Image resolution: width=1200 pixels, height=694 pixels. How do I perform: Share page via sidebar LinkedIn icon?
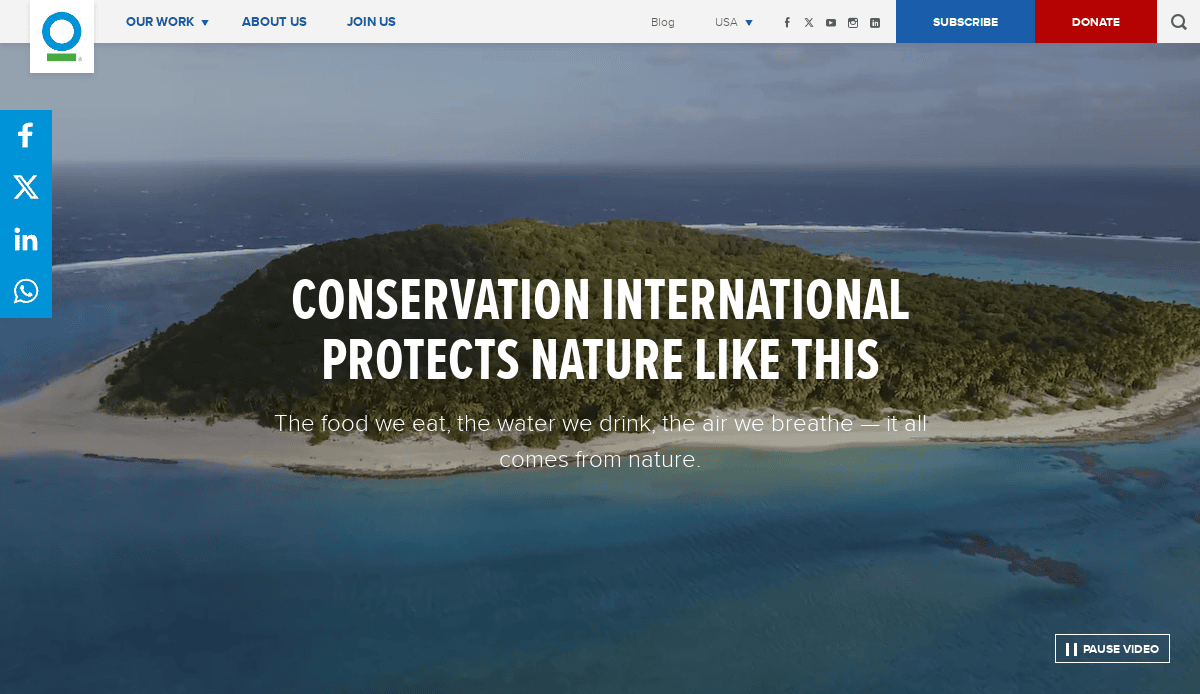26,239
